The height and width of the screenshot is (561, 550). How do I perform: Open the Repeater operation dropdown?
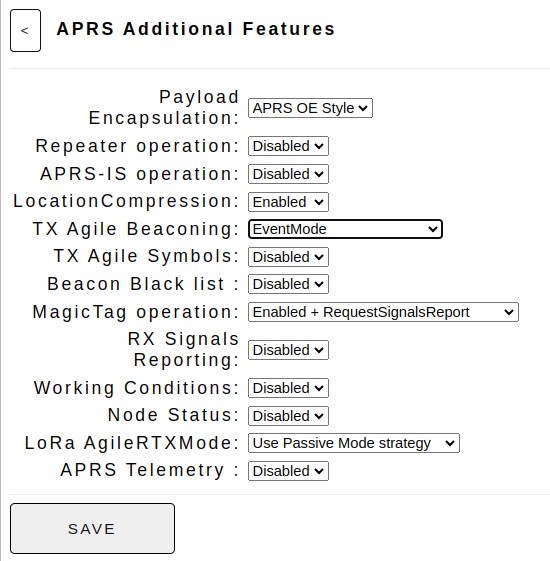(288, 146)
